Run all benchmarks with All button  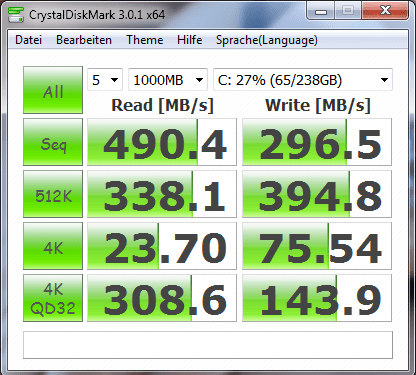[53, 90]
